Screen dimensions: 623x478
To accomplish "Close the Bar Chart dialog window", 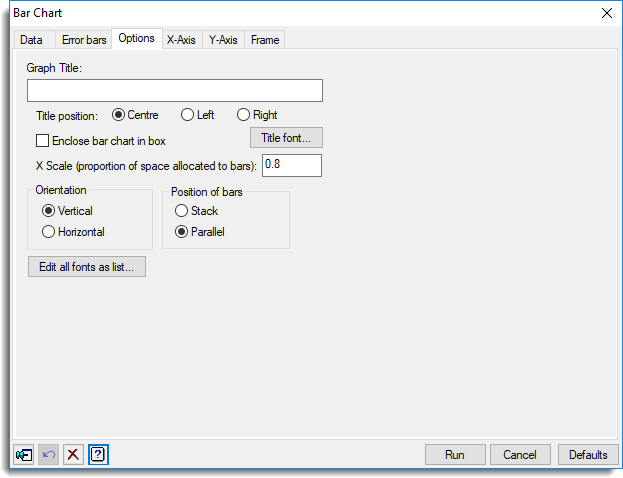I will [606, 13].
